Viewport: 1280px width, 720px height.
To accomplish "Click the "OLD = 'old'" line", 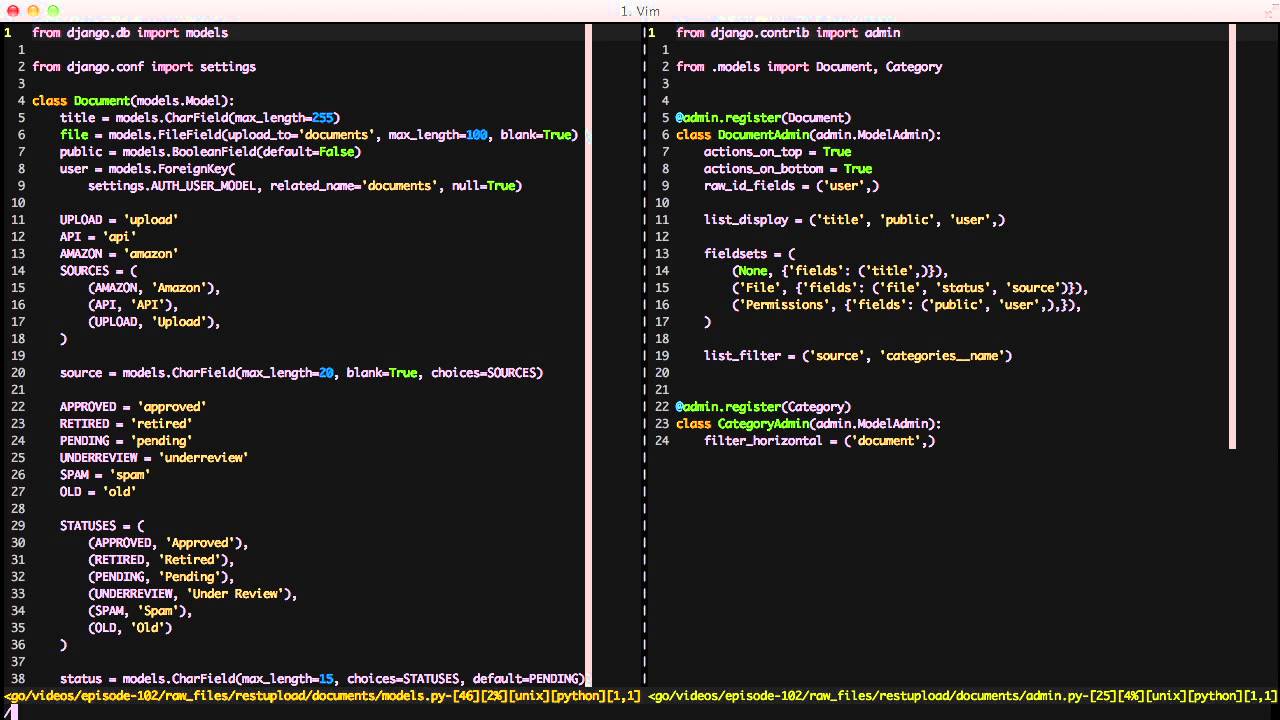I will [x=98, y=492].
